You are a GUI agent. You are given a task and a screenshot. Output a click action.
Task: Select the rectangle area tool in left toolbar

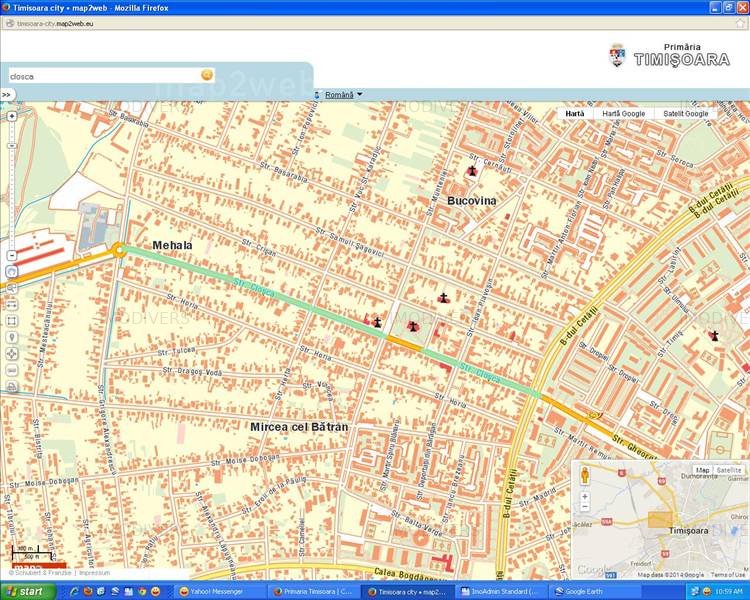12,321
